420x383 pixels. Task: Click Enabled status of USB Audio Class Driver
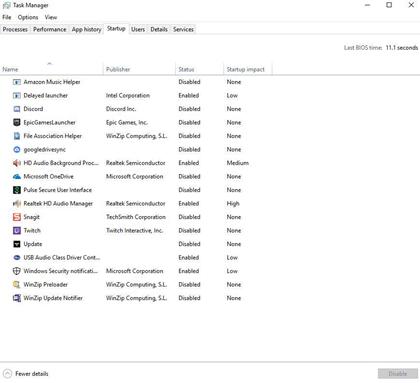[x=189, y=258]
